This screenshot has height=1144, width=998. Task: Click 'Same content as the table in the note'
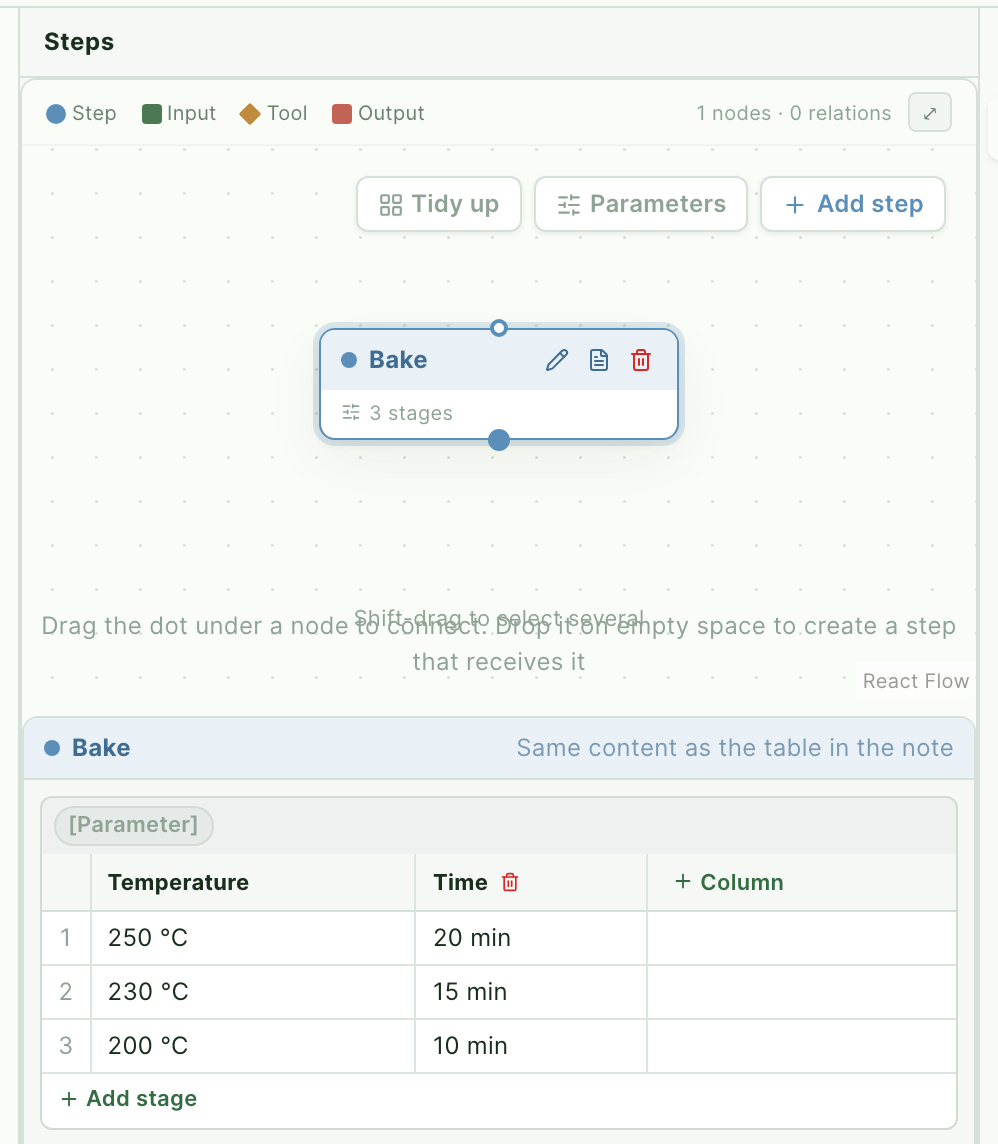[735, 748]
